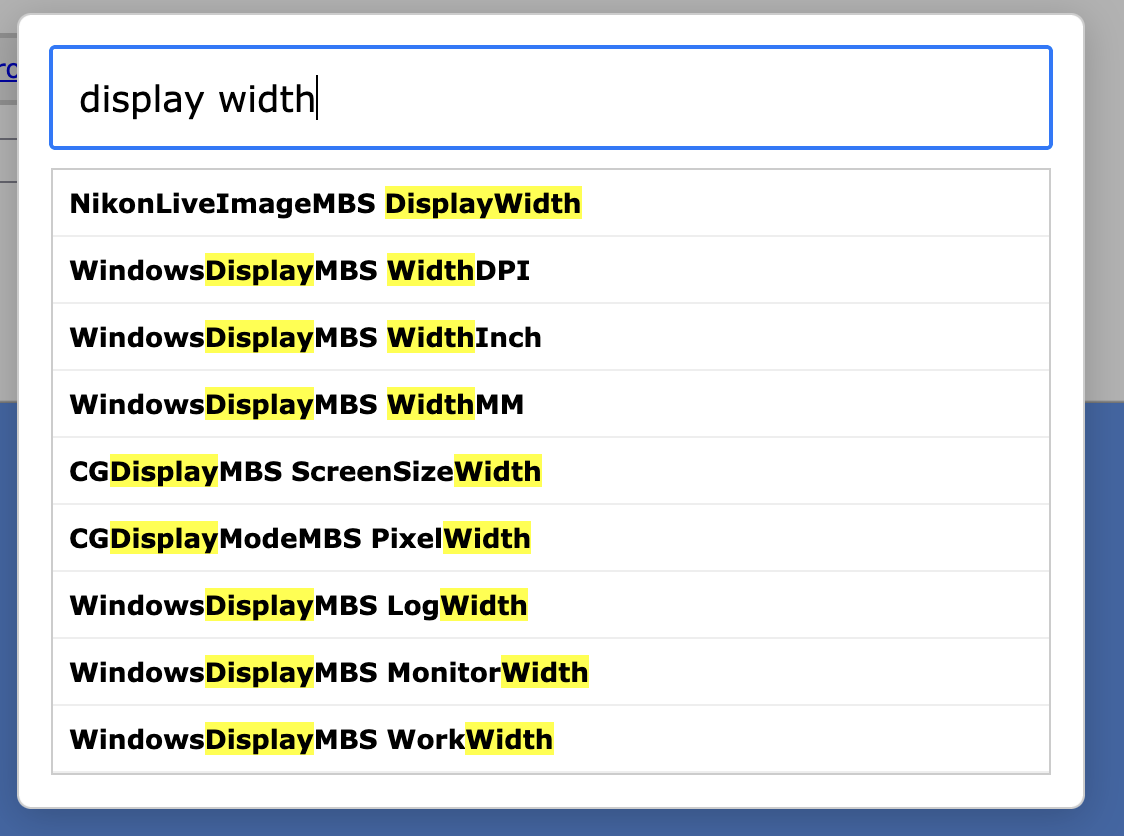Click the partially hidden blue link behind the dialog
Screen dimensions: 1124x836
click(x=8, y=70)
